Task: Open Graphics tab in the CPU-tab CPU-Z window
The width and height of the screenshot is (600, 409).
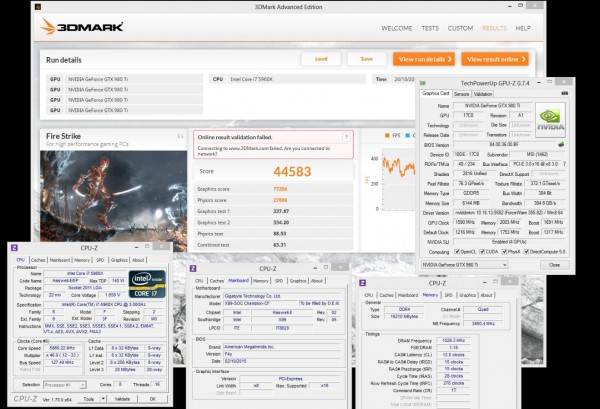Action: point(119,260)
